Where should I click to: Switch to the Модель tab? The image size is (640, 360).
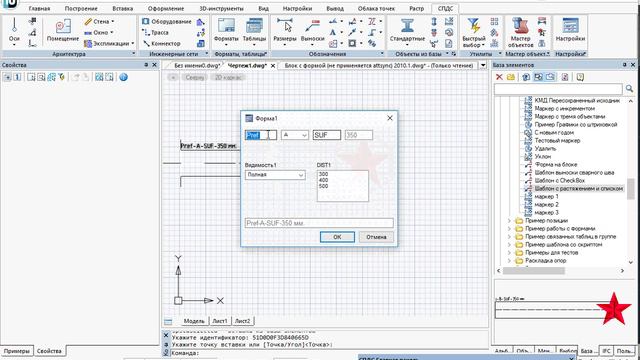[194, 321]
